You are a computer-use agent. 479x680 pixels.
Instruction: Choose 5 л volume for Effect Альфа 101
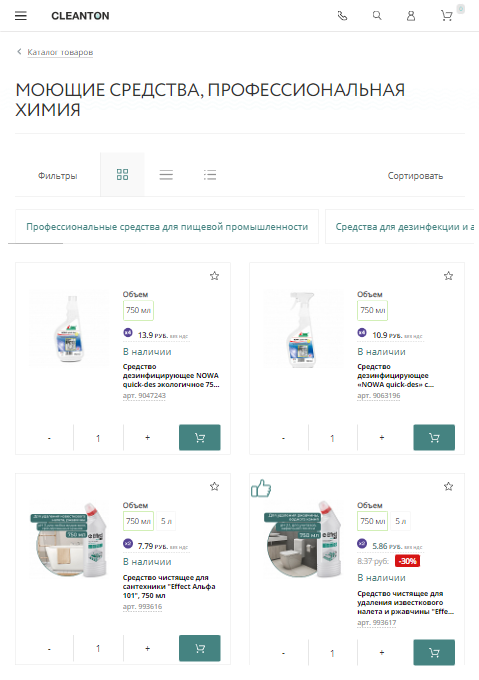(x=166, y=521)
